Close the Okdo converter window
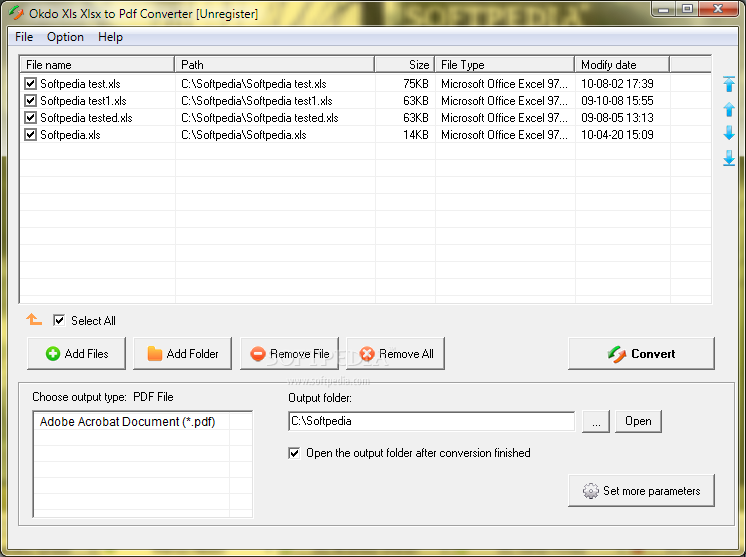Image resolution: width=746 pixels, height=557 pixels. (718, 9)
